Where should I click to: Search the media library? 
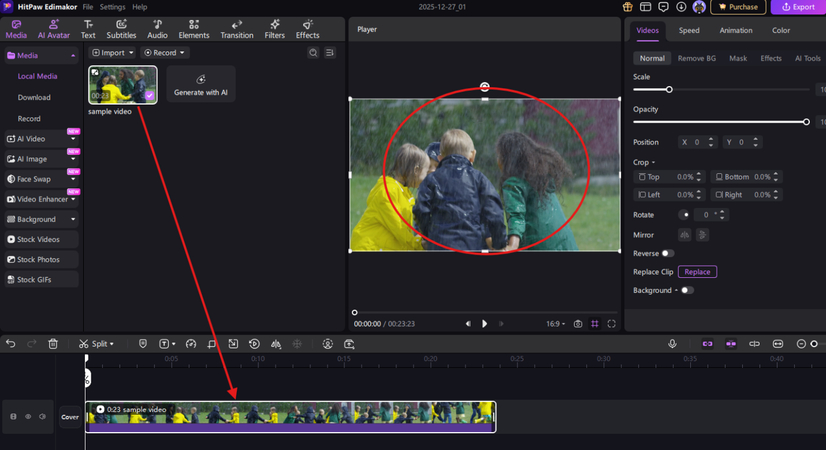coord(313,53)
